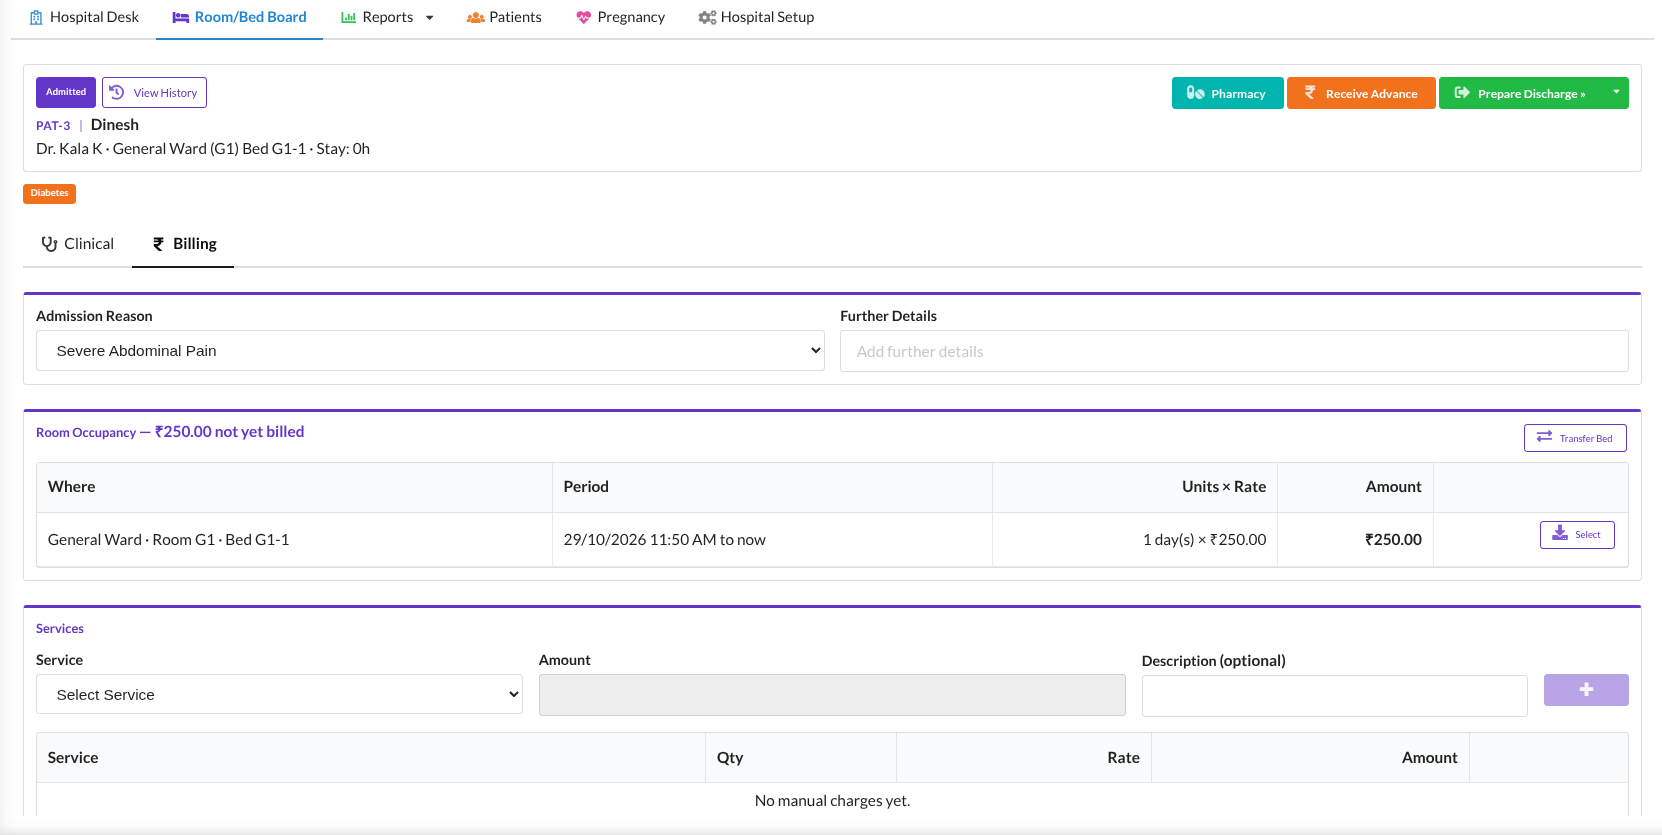Click the Reports chart icon
This screenshot has height=835, width=1662.
pyautogui.click(x=349, y=17)
